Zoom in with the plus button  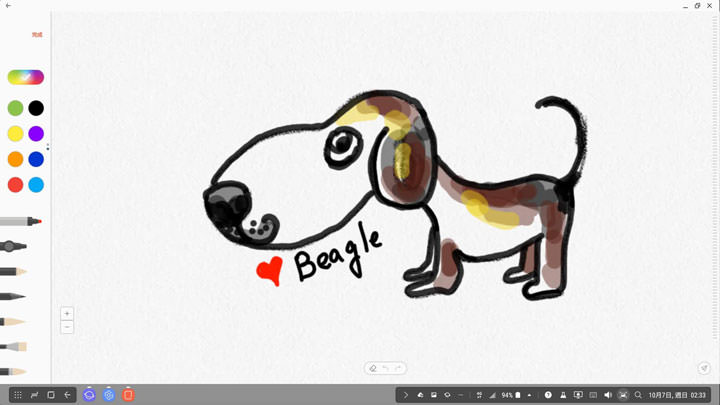tap(67, 314)
